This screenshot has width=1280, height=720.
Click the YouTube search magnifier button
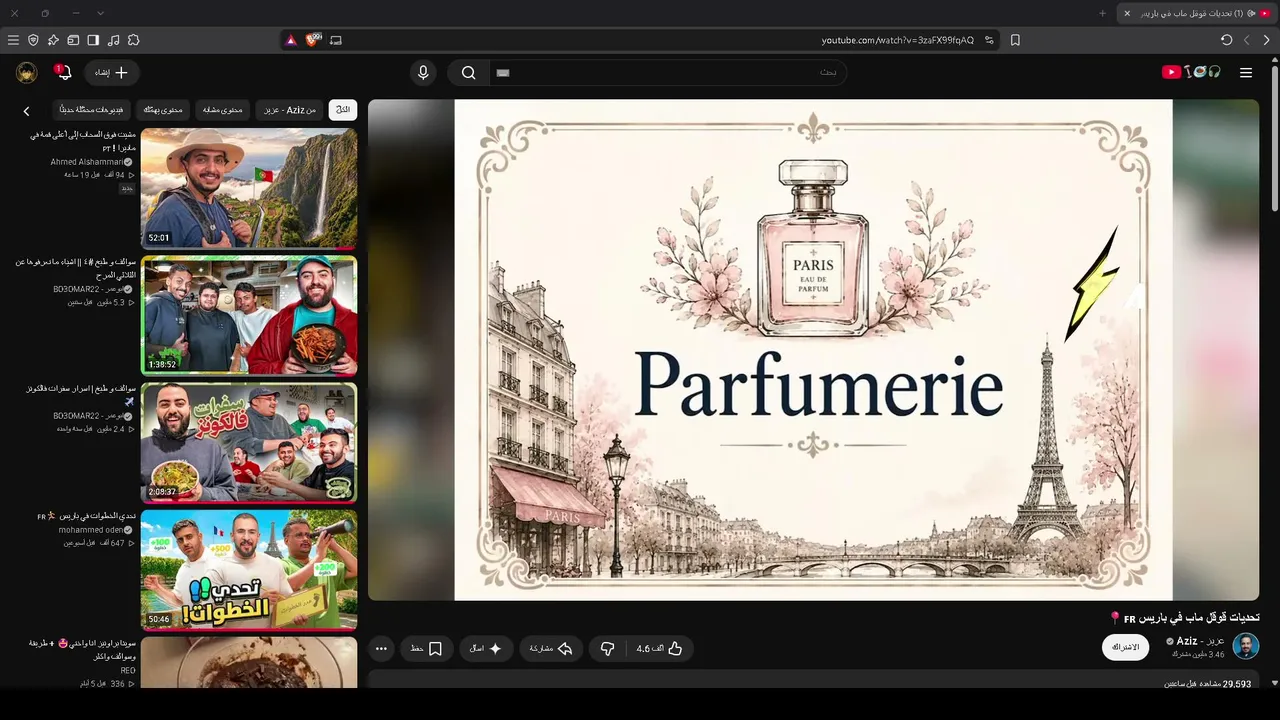tap(468, 72)
